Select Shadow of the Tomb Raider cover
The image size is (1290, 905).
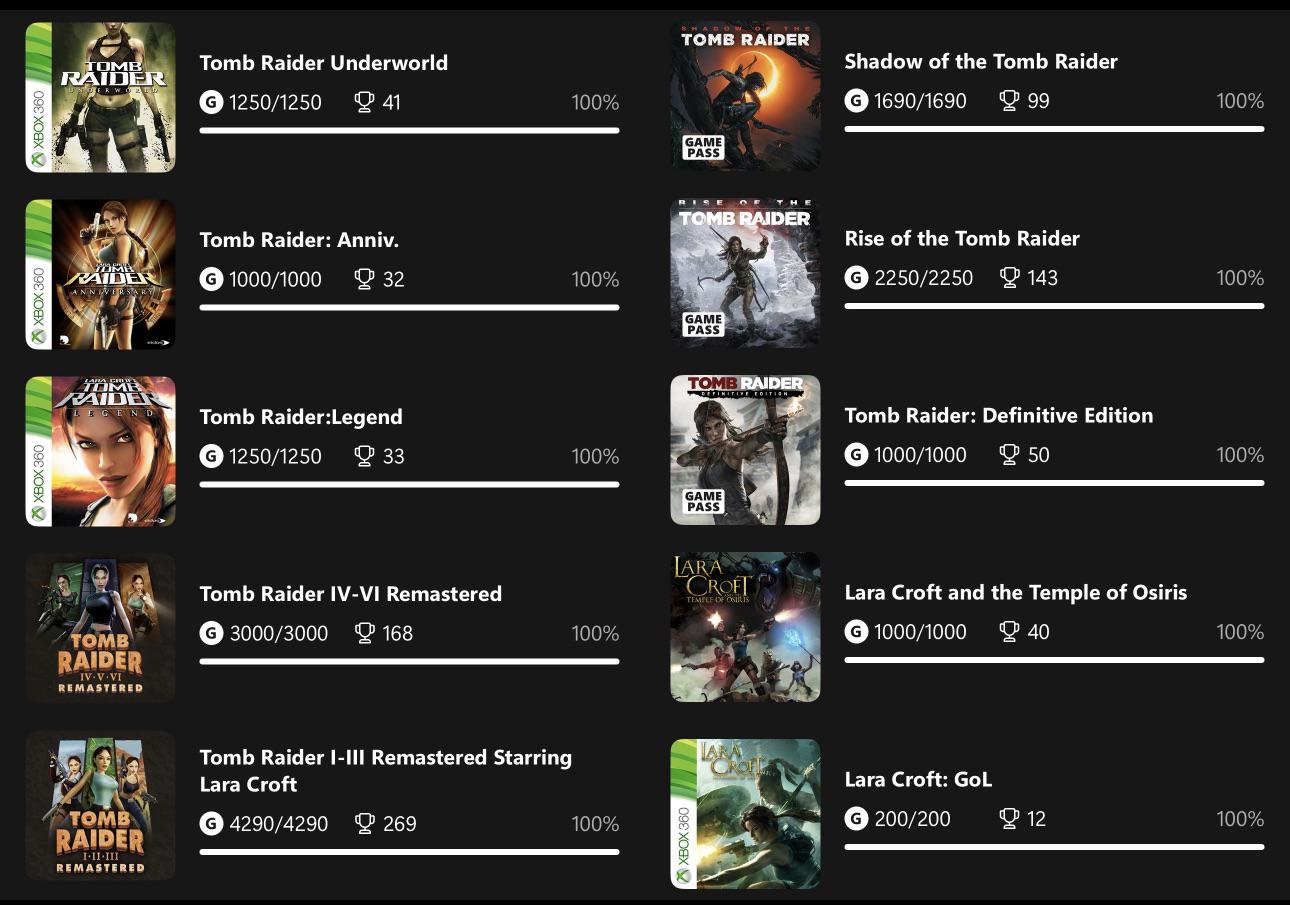tap(745, 96)
